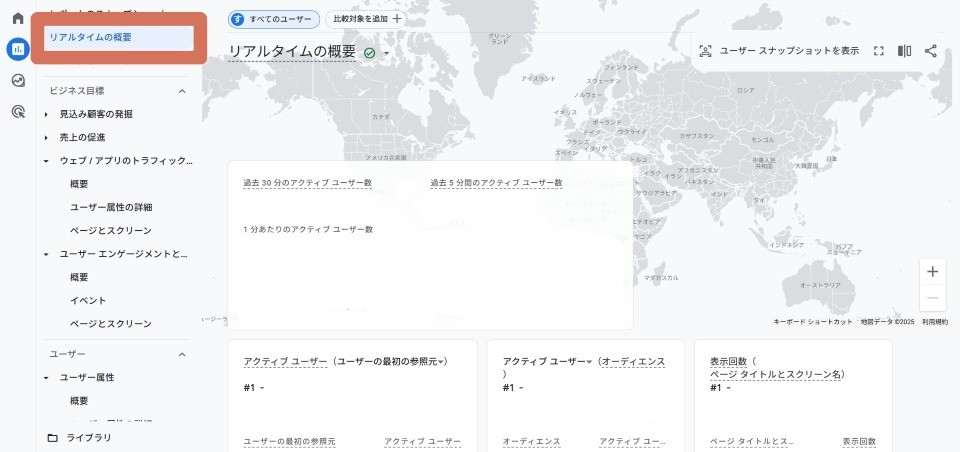Click the share icon at top right
This screenshot has height=452, width=960.
click(931, 51)
